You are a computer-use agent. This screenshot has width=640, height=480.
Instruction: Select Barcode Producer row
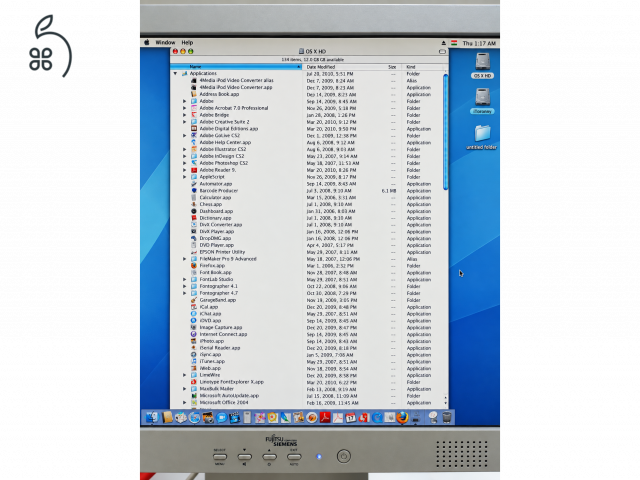pos(306,191)
